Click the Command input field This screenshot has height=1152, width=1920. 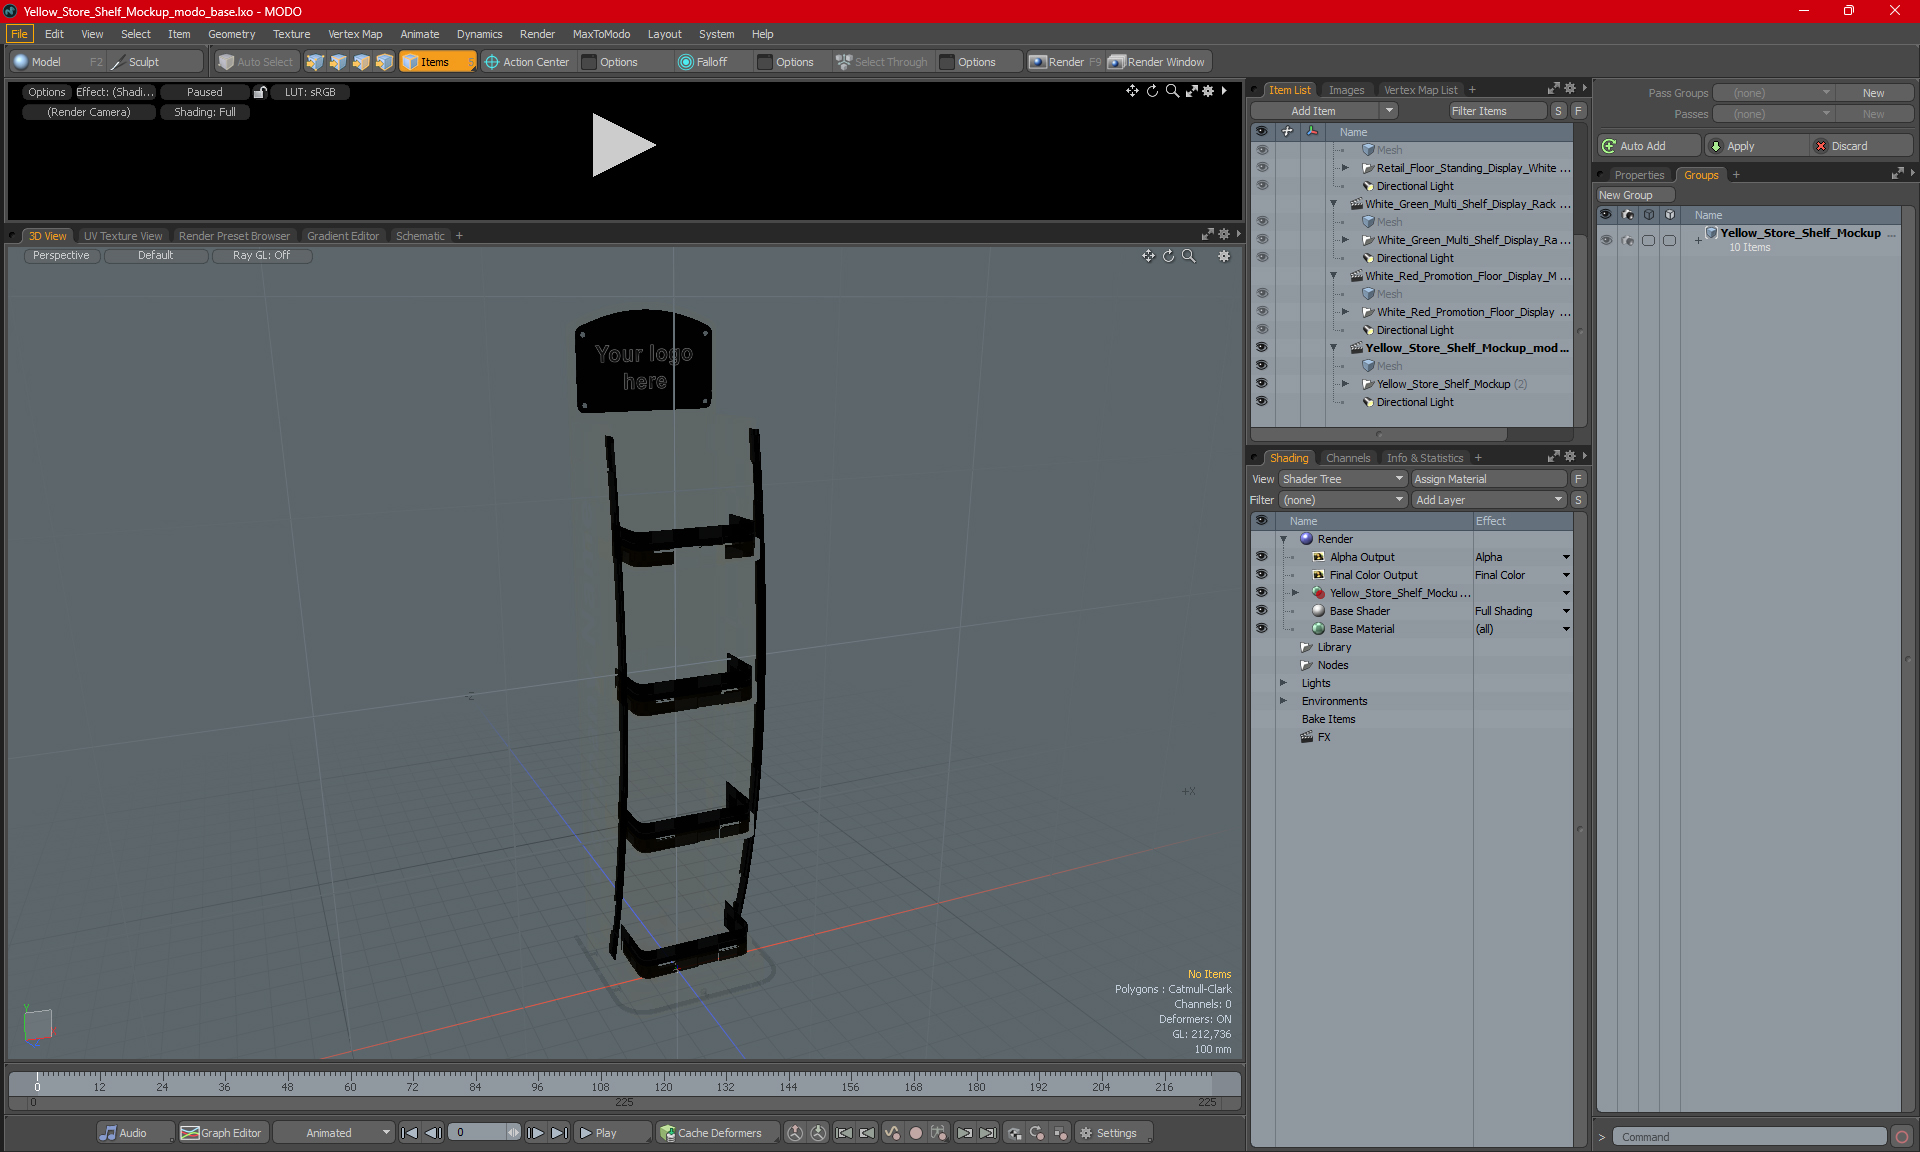pyautogui.click(x=1751, y=1137)
